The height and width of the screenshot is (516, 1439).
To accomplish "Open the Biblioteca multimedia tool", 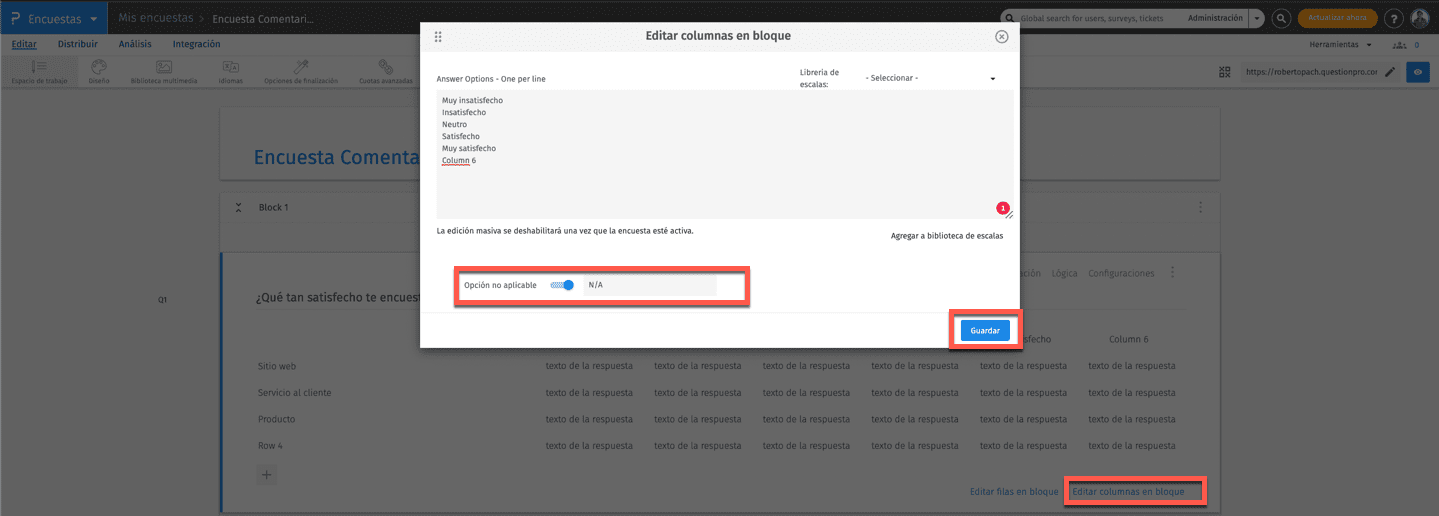I will (164, 71).
